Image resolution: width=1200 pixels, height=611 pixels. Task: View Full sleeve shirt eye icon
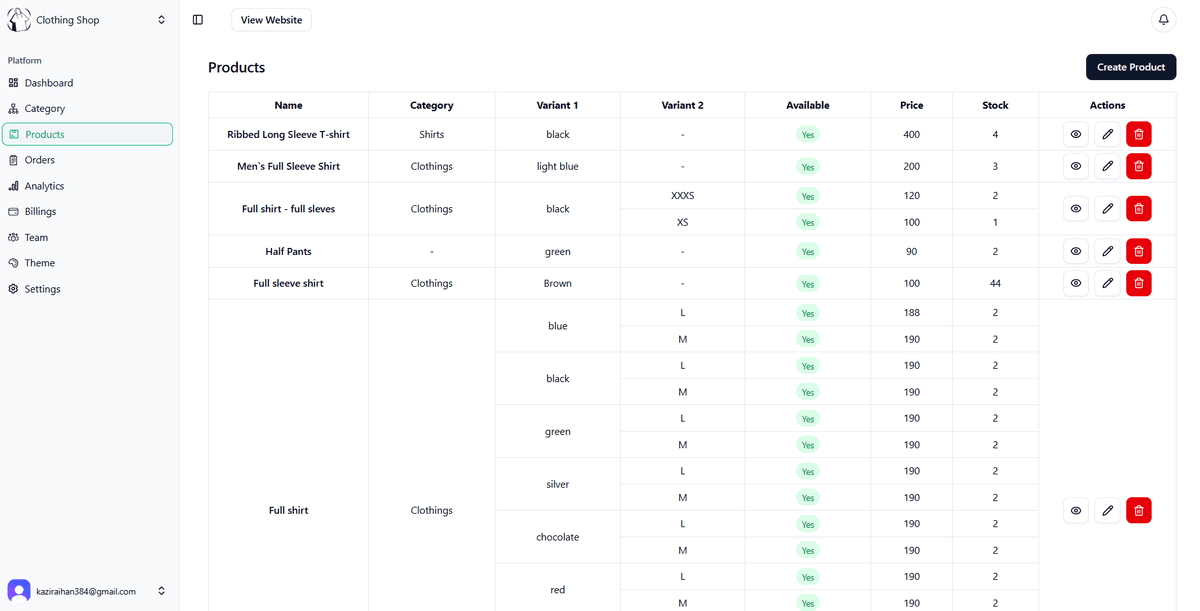(x=1076, y=283)
